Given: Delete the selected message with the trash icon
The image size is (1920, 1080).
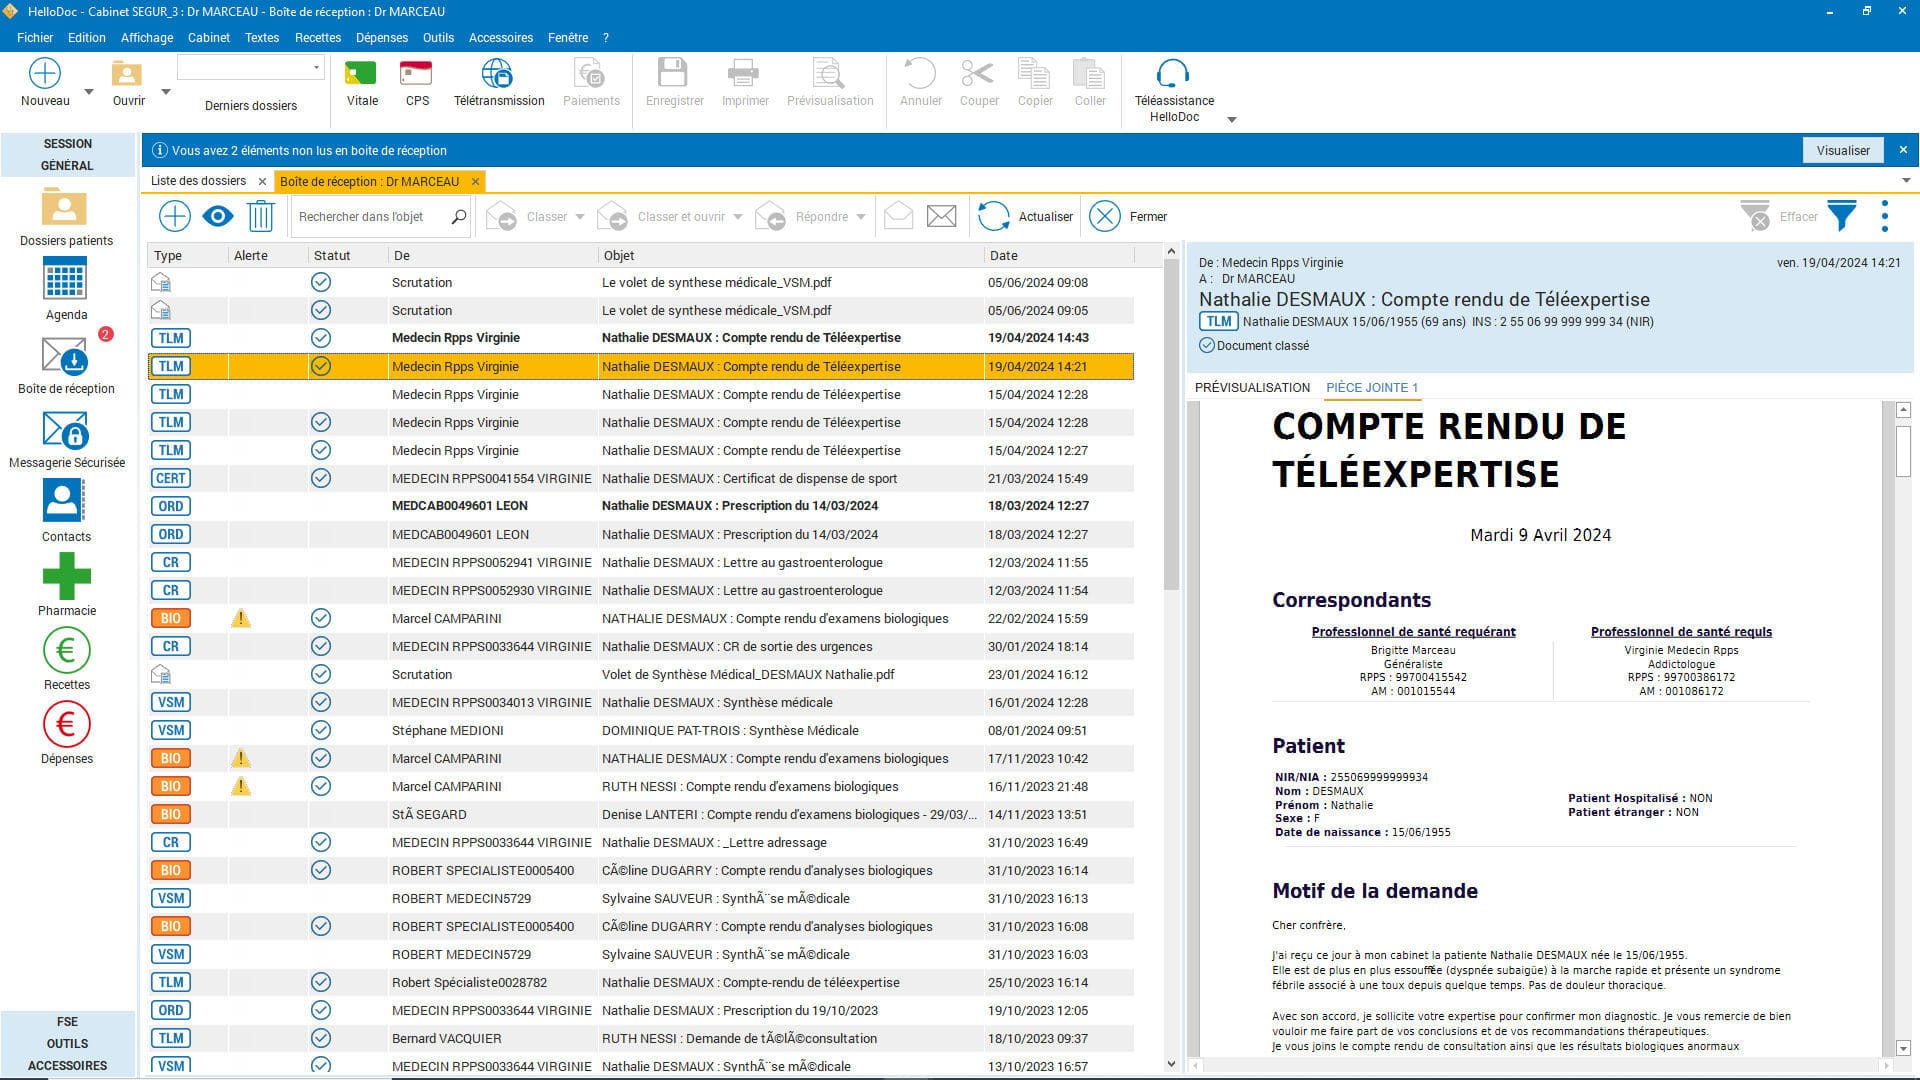Looking at the screenshot, I should [x=260, y=216].
